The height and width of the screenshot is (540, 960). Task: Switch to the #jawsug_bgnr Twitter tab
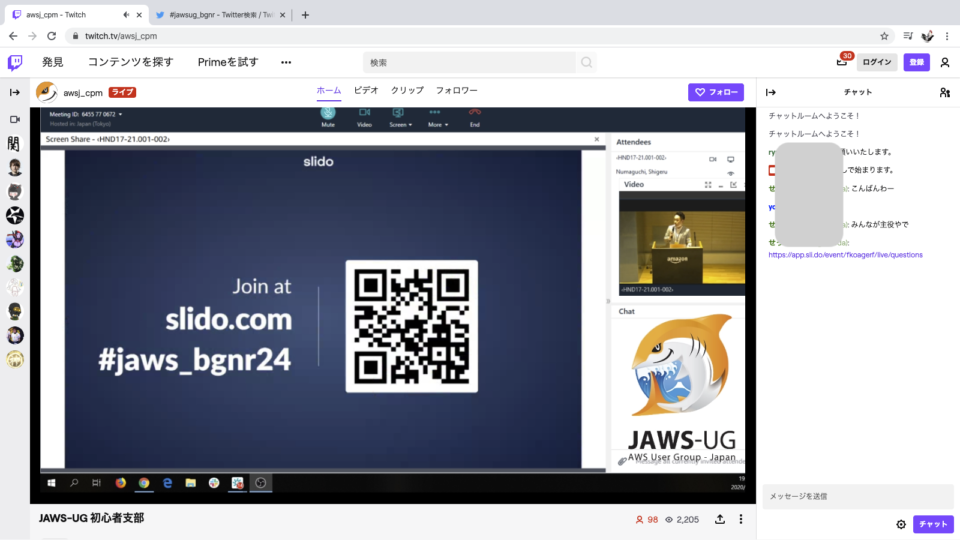pyautogui.click(x=220, y=15)
